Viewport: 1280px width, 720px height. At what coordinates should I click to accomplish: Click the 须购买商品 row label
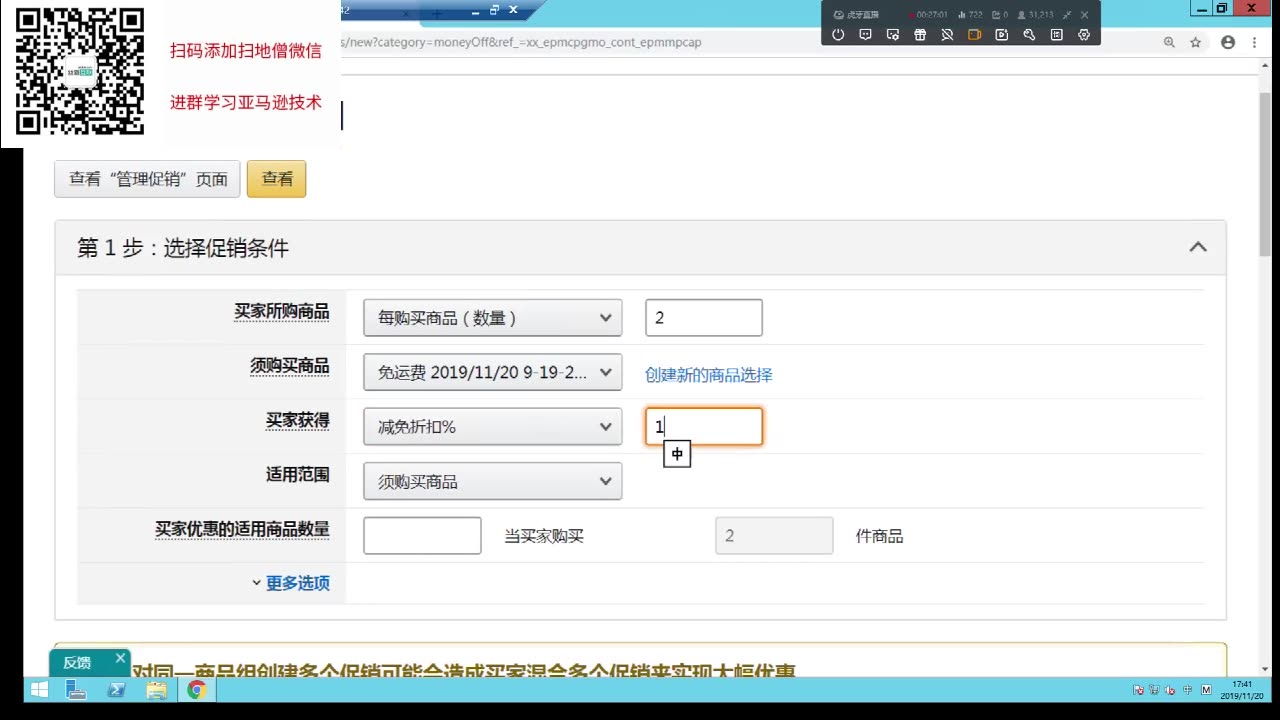(x=290, y=366)
